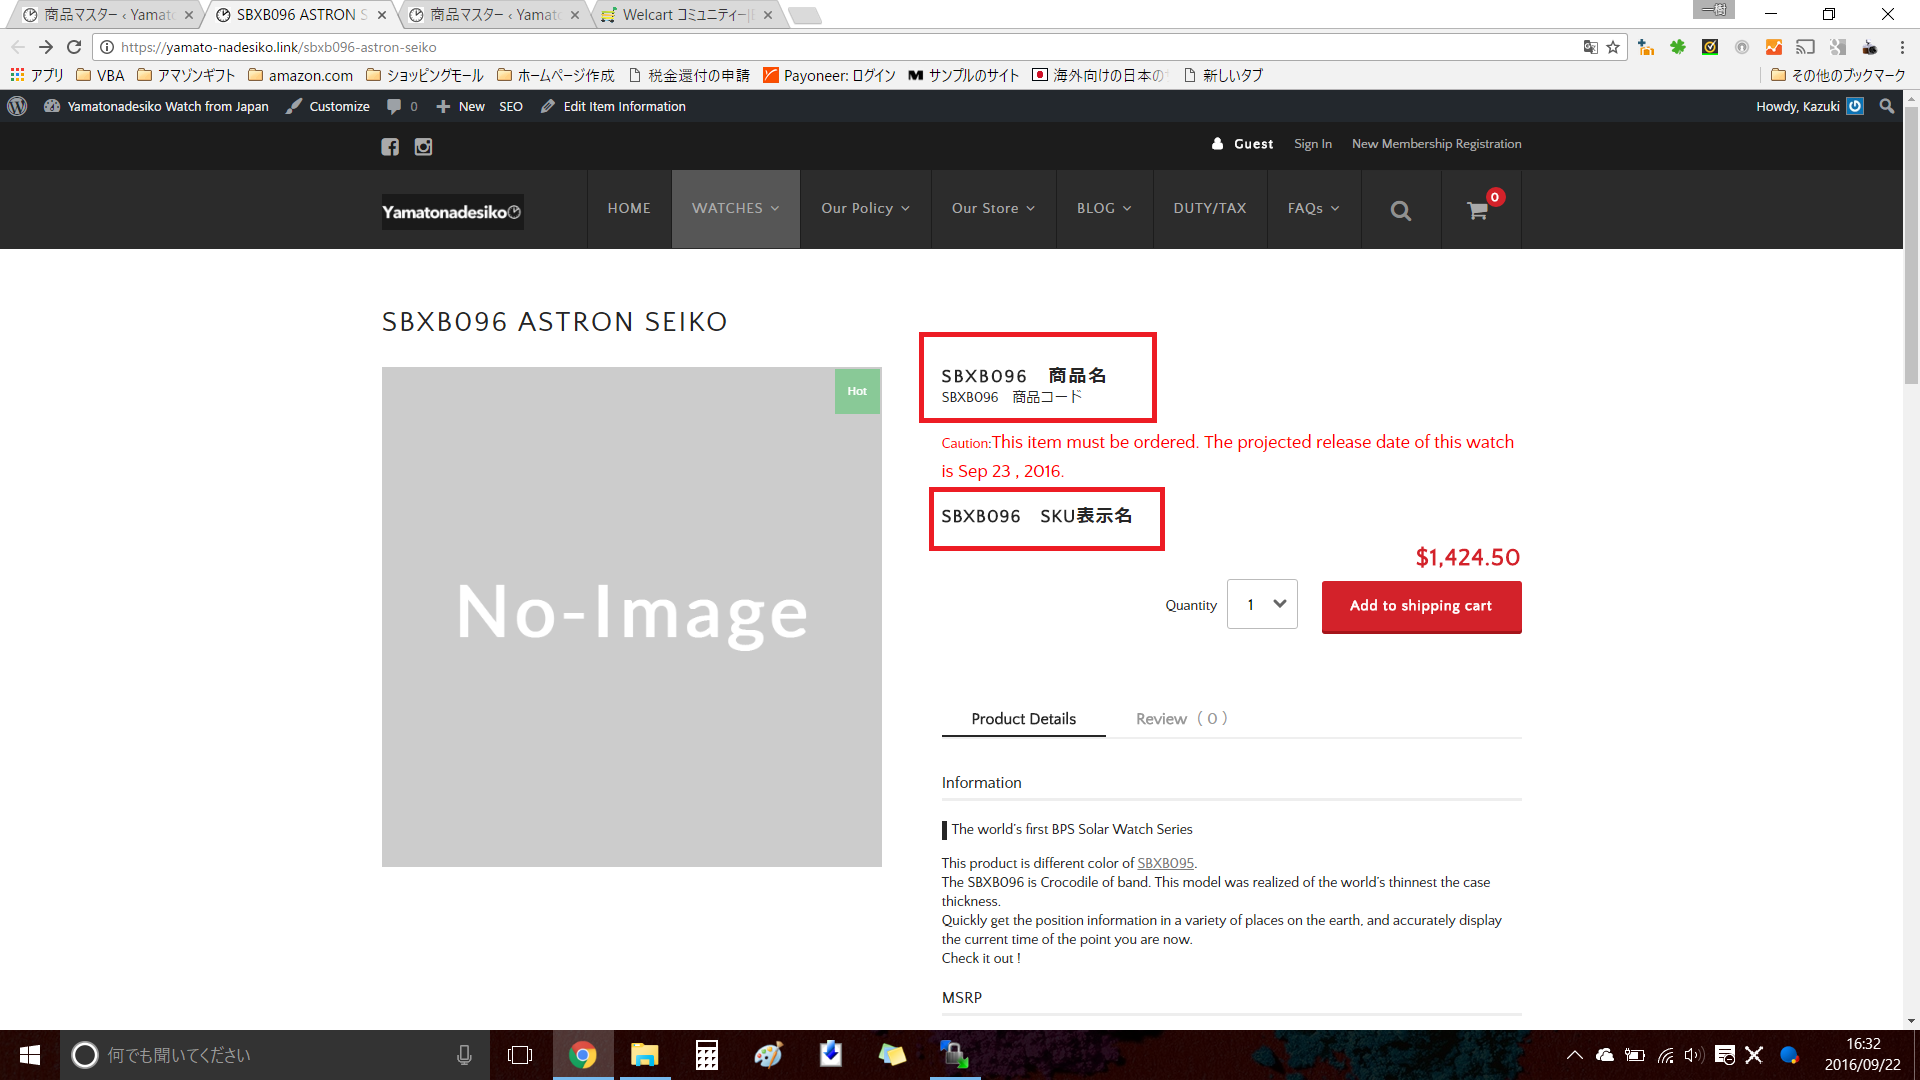Go forward with browser forward arrow
The height and width of the screenshot is (1080, 1920).
click(x=46, y=47)
